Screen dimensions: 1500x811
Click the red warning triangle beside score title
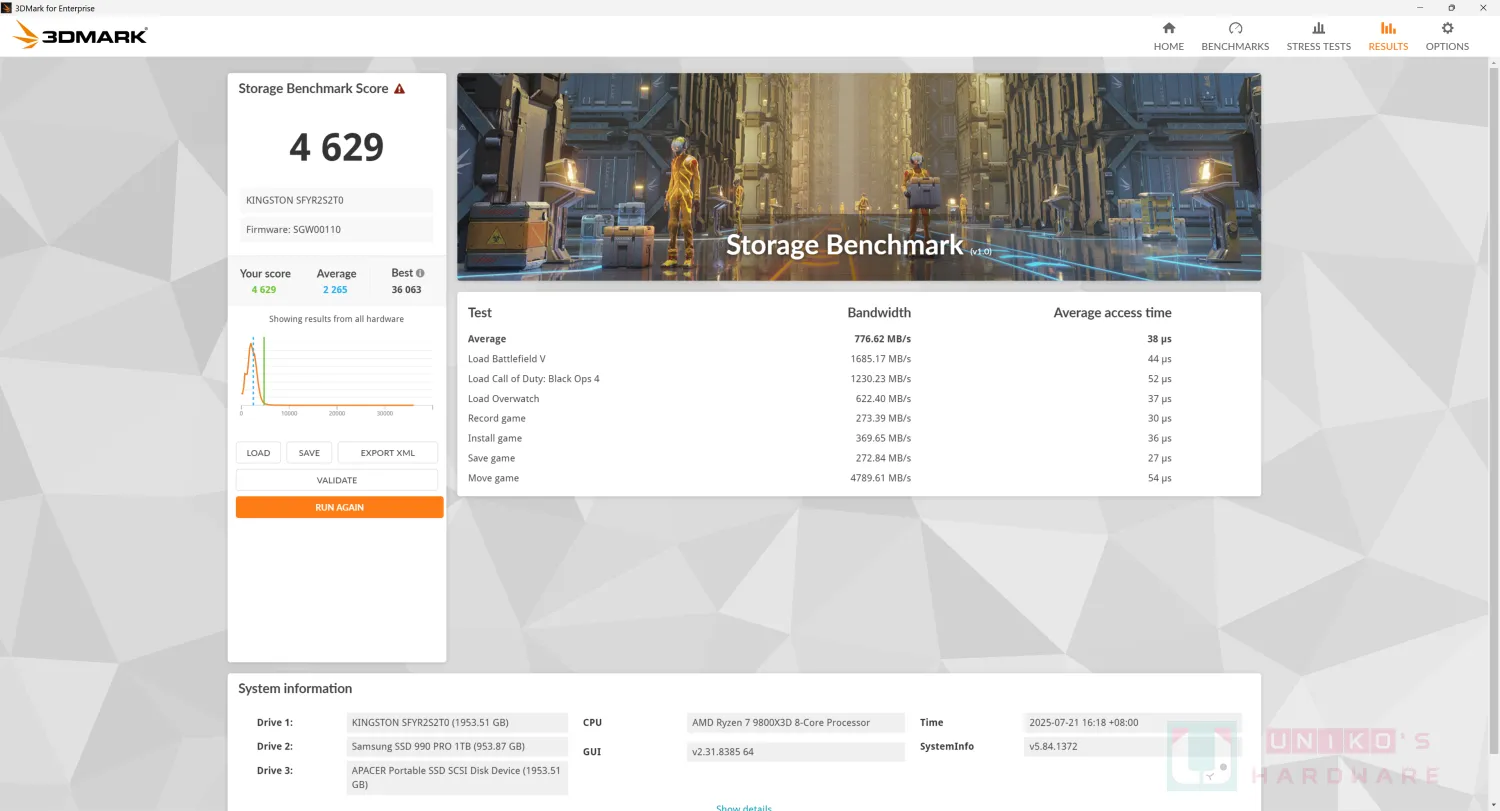pyautogui.click(x=399, y=88)
